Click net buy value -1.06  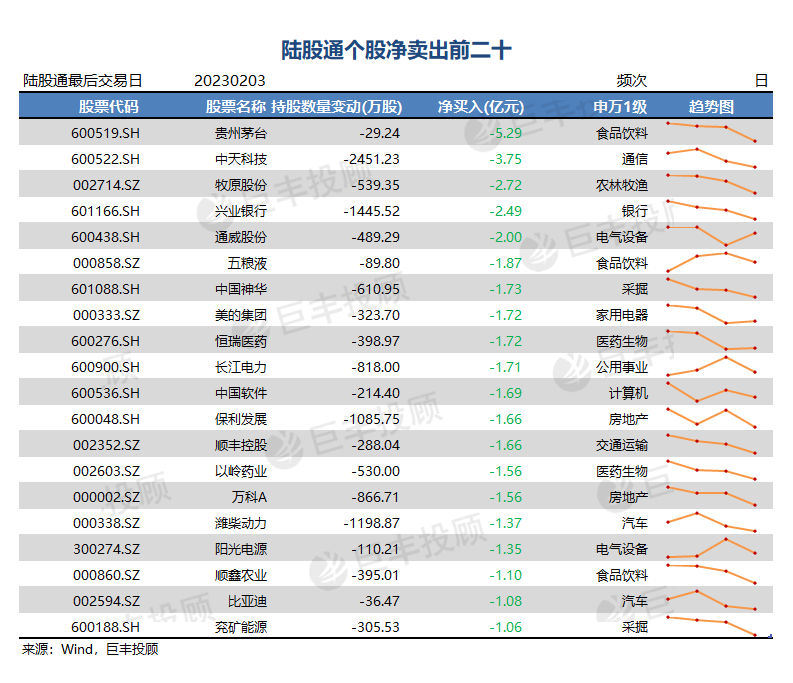[505, 627]
